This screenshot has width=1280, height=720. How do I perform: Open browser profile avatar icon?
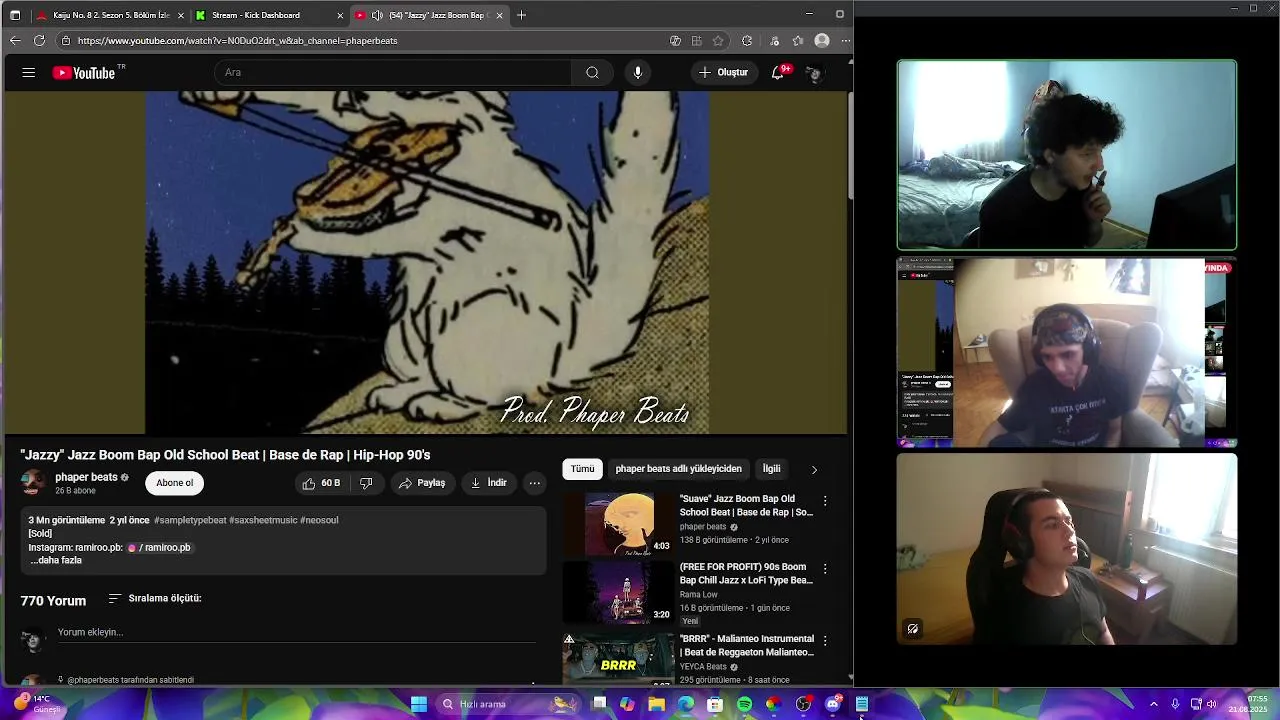click(x=822, y=41)
